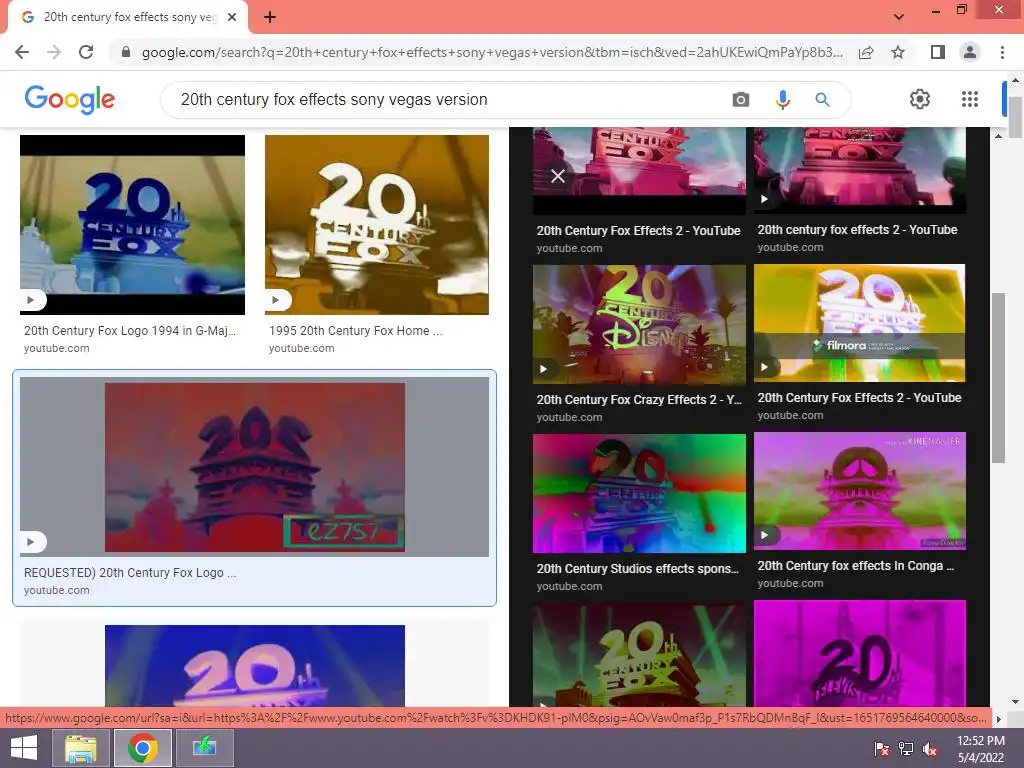Reload the current page

(x=86, y=52)
